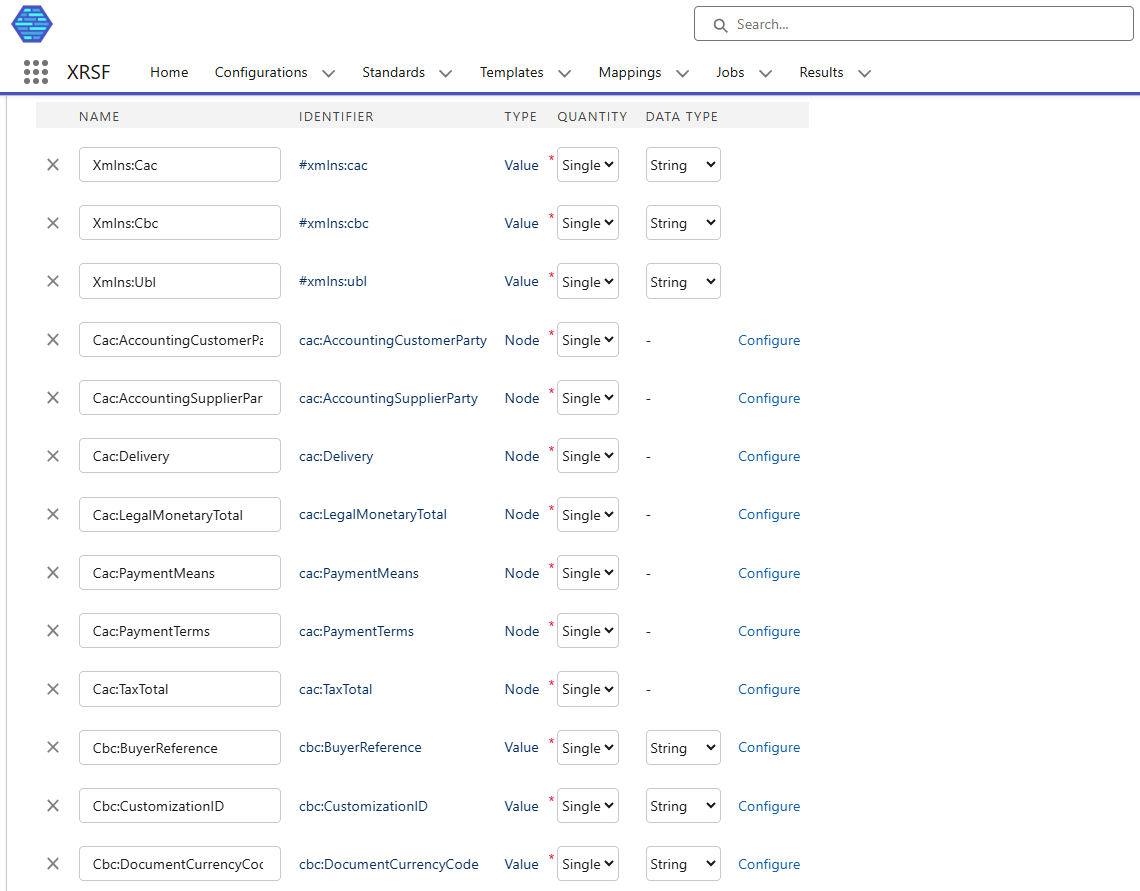Expand the Mappings menu chevron
Screen dimensions: 1140x891
[682, 73]
